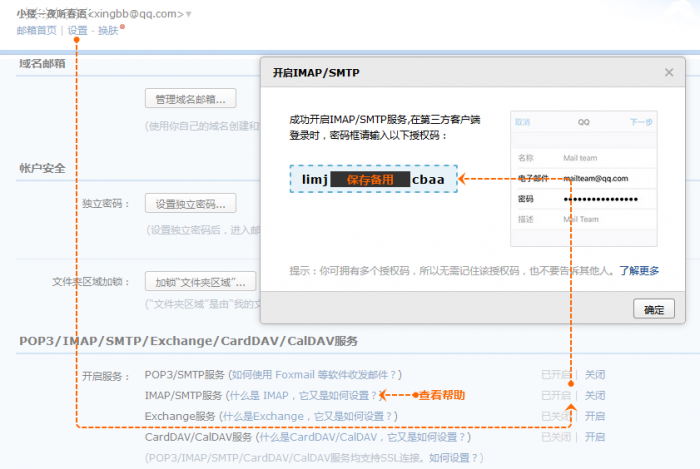Go to 邮箱首页
This screenshot has height=469, width=700.
tap(37, 30)
